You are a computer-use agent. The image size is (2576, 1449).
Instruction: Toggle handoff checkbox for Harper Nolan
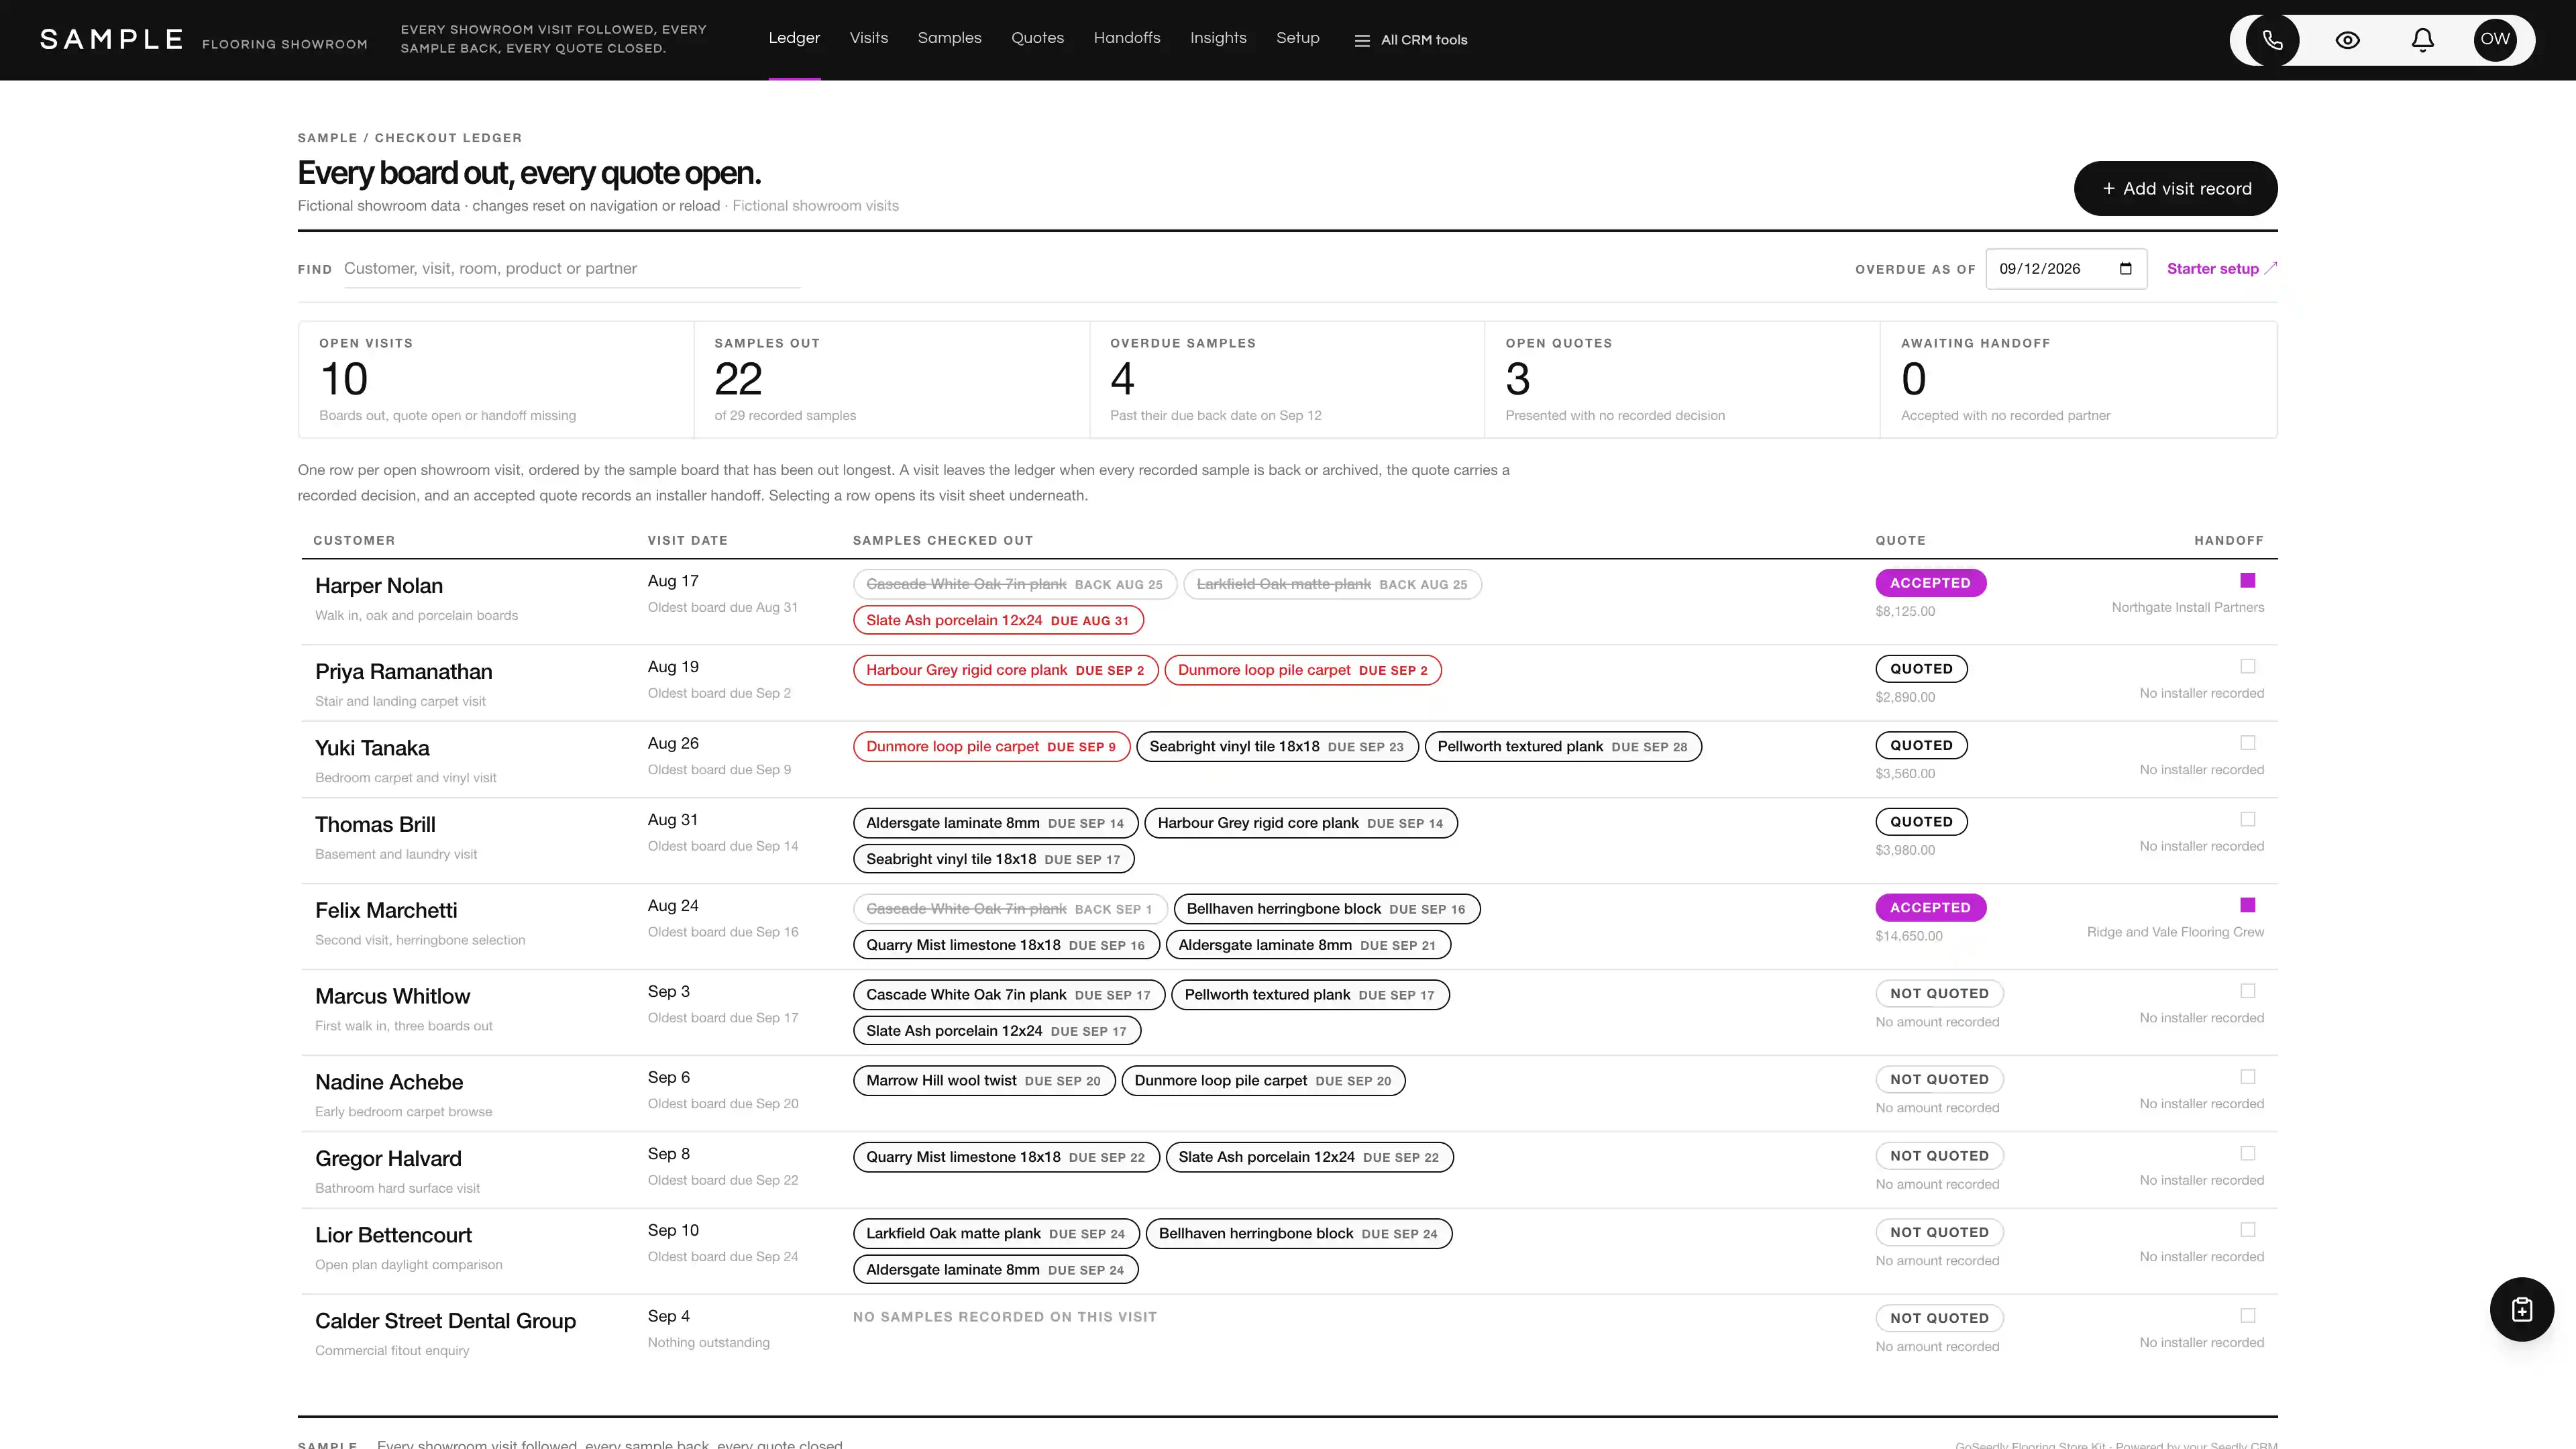(x=2247, y=580)
